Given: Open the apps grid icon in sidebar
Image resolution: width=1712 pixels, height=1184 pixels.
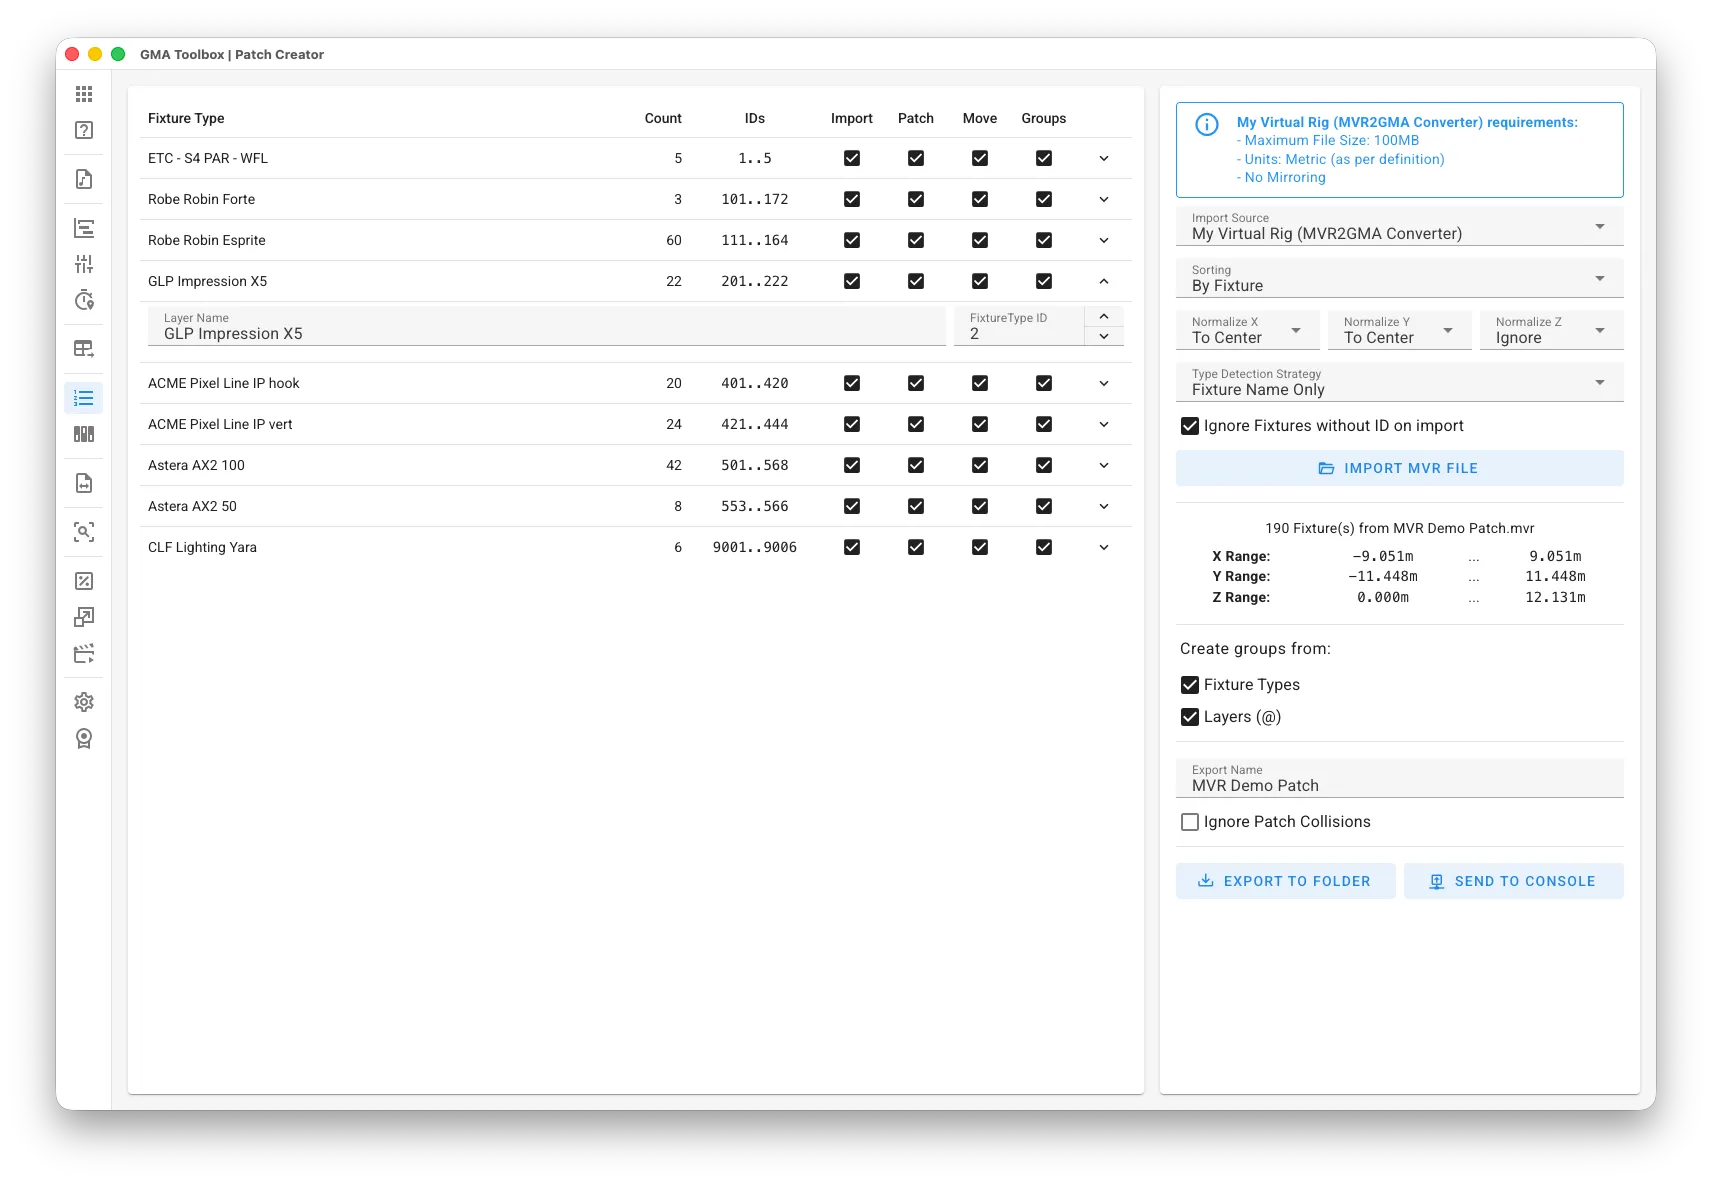Looking at the screenshot, I should pyautogui.click(x=84, y=93).
